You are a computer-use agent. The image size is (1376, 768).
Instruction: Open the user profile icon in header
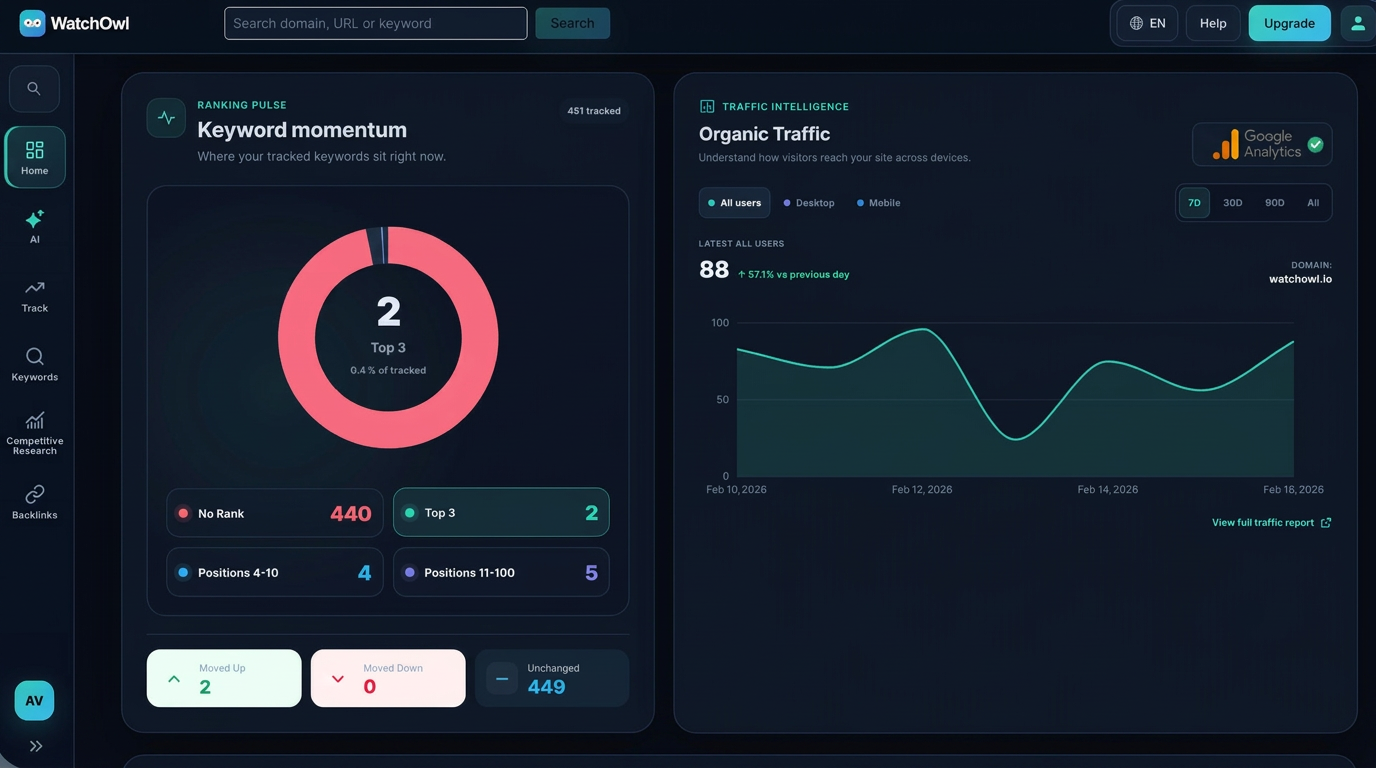click(x=1357, y=23)
